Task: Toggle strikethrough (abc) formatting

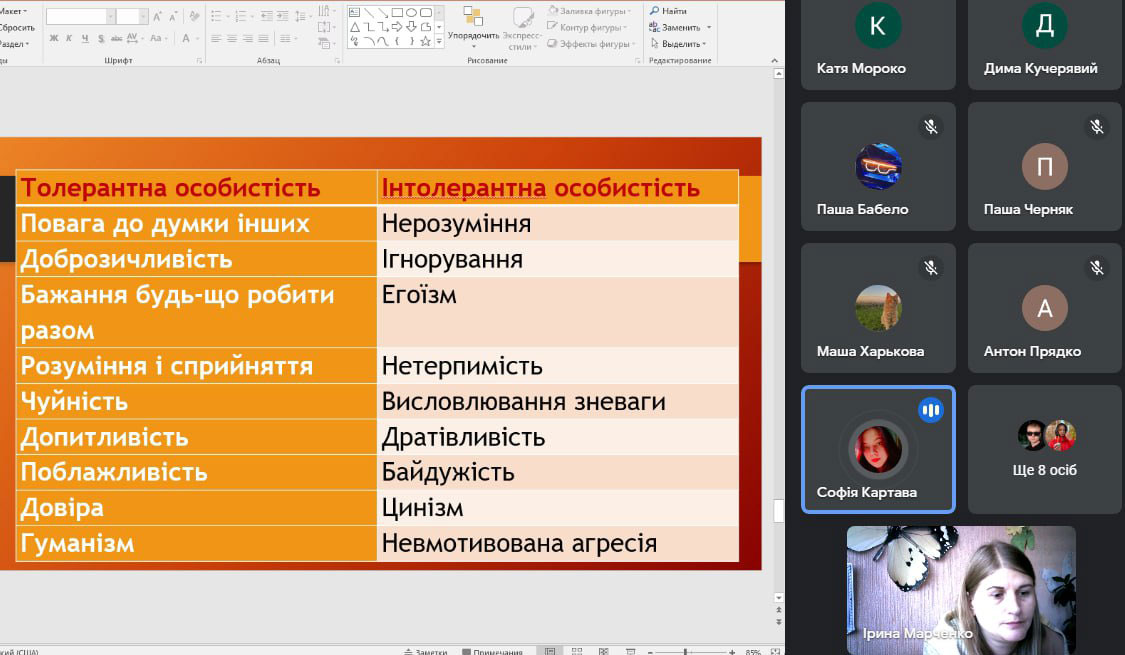Action: pos(116,39)
